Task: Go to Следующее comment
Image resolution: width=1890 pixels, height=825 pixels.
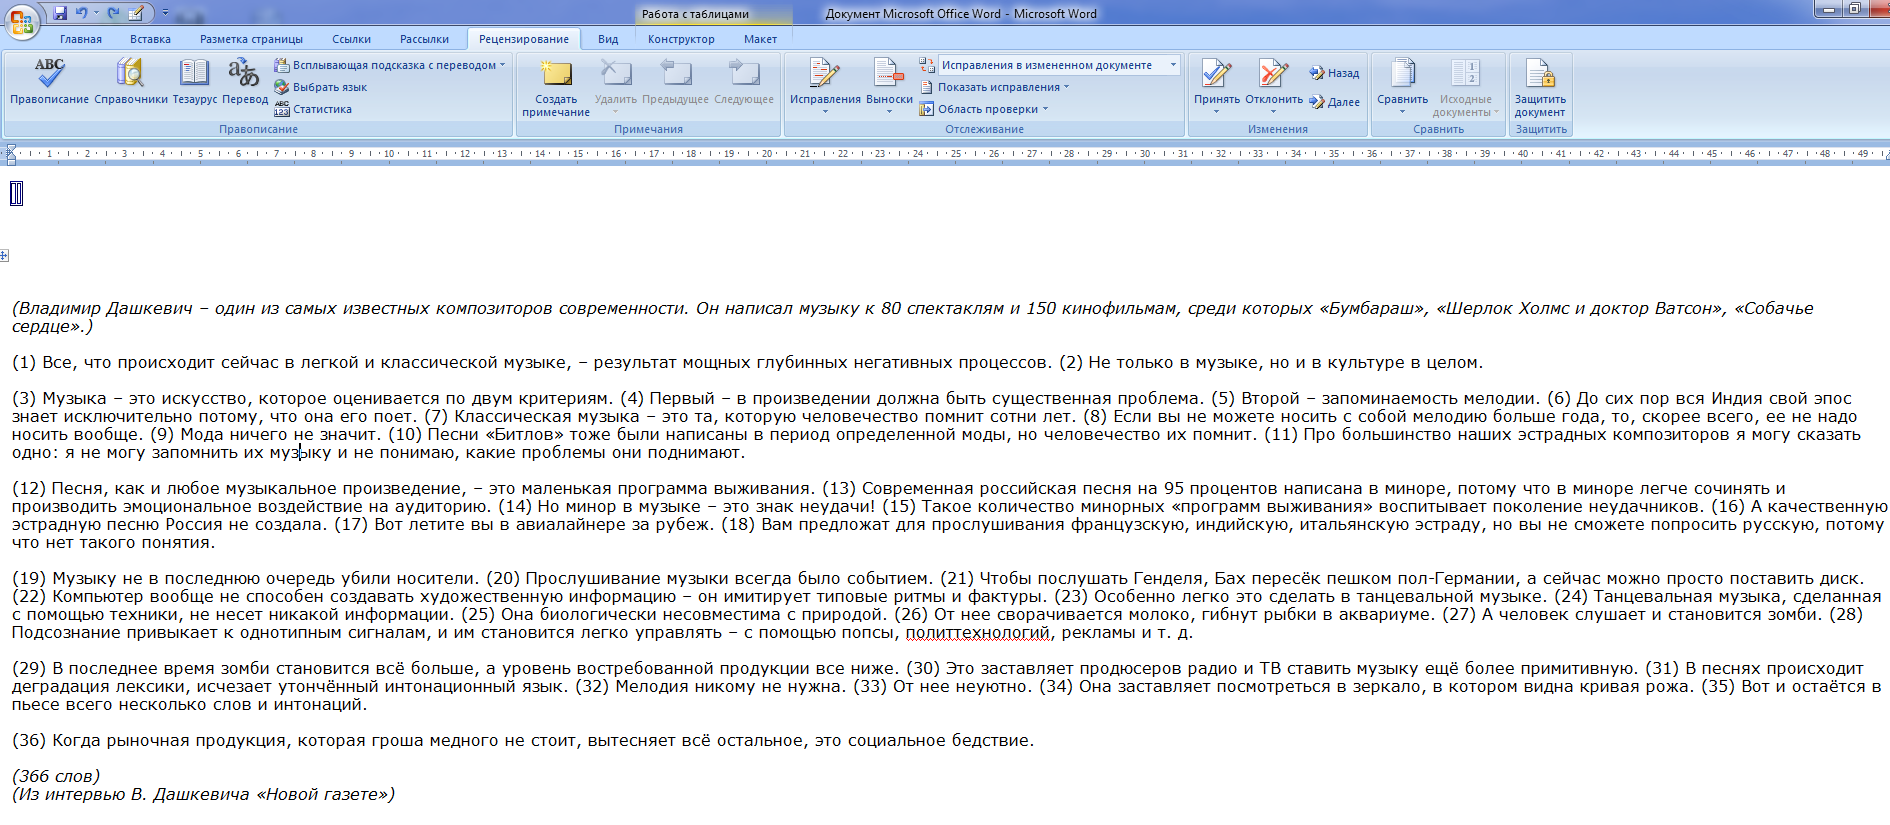Action: tap(744, 81)
